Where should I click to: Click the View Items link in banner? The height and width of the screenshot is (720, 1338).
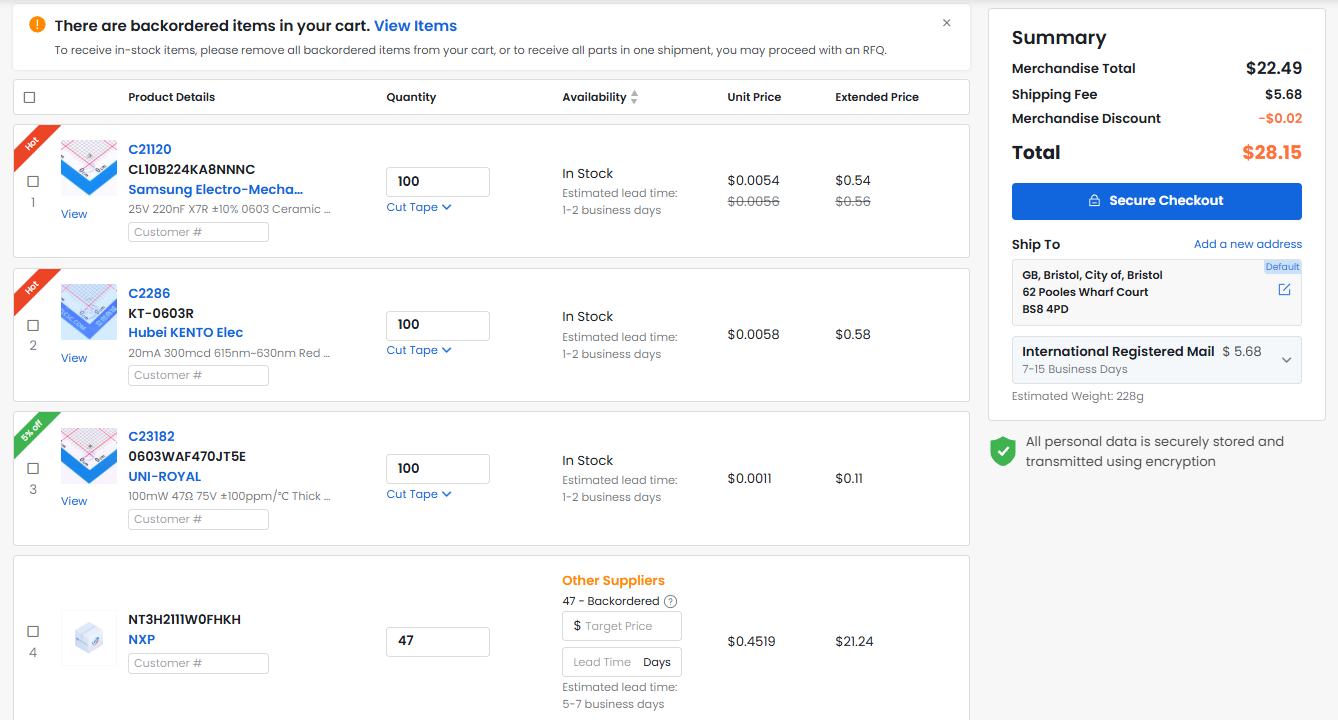(415, 26)
